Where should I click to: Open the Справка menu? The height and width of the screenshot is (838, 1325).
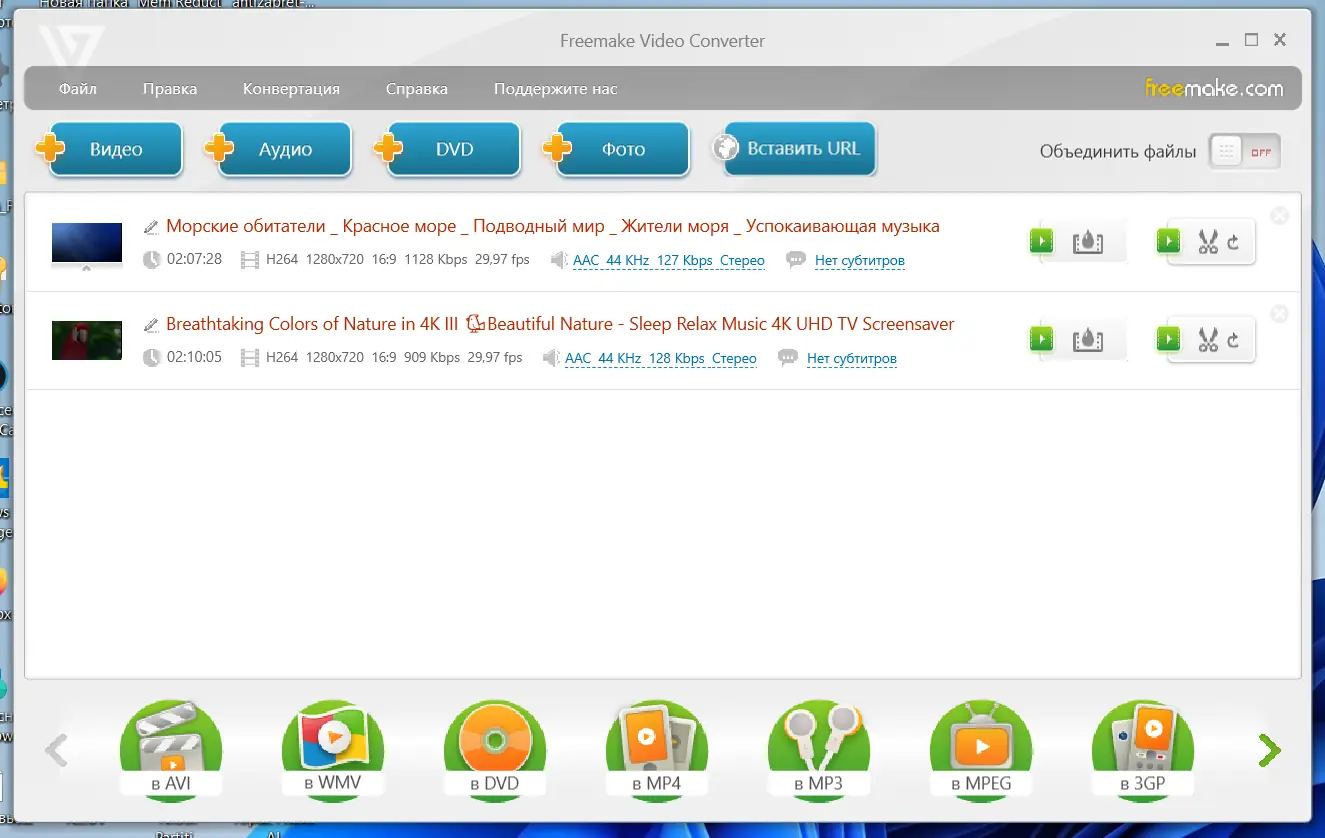coord(417,89)
